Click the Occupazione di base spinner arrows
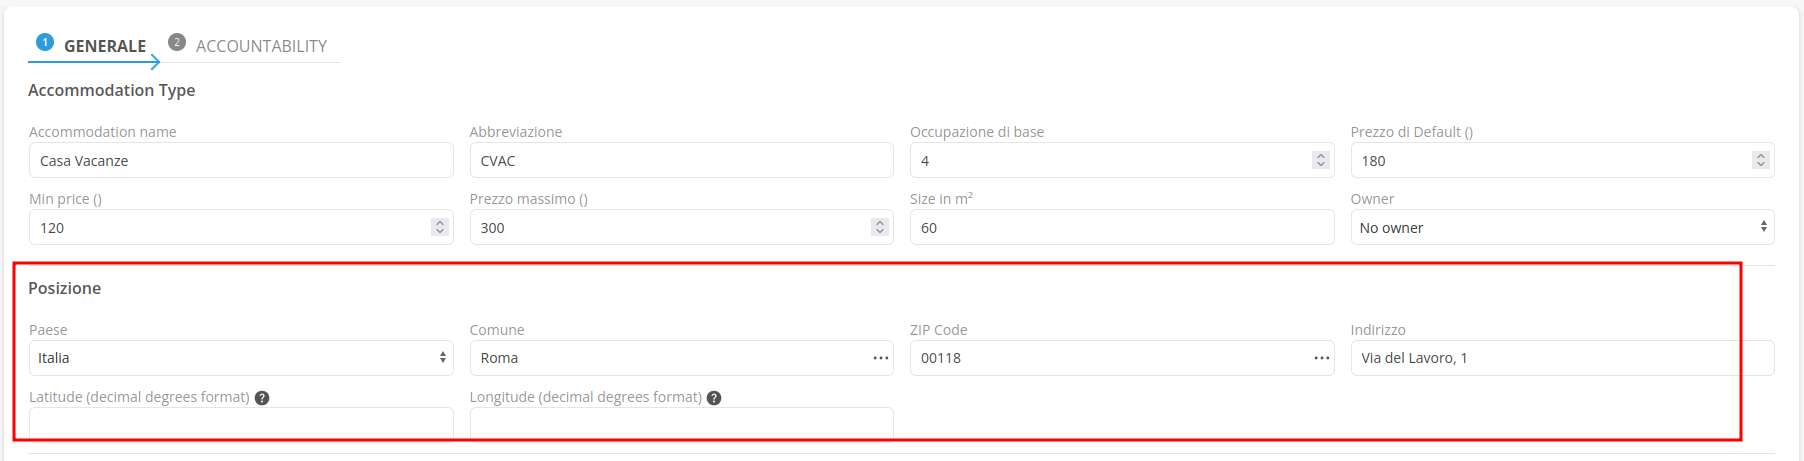Image resolution: width=1804 pixels, height=461 pixels. 1320,160
